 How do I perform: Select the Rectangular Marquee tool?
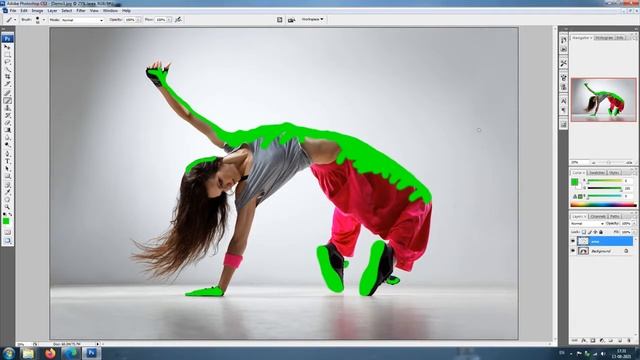point(7,54)
